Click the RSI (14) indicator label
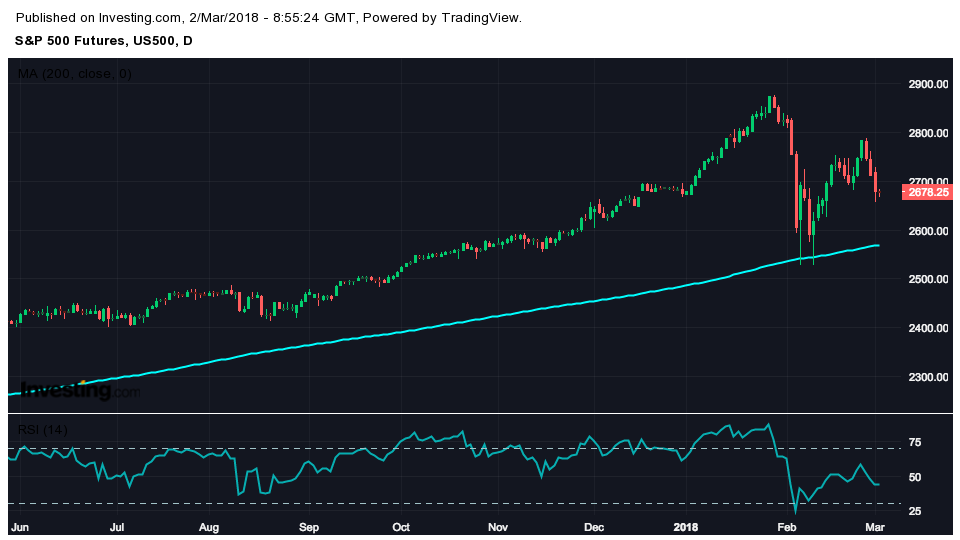This screenshot has width=960, height=540. tap(42, 430)
